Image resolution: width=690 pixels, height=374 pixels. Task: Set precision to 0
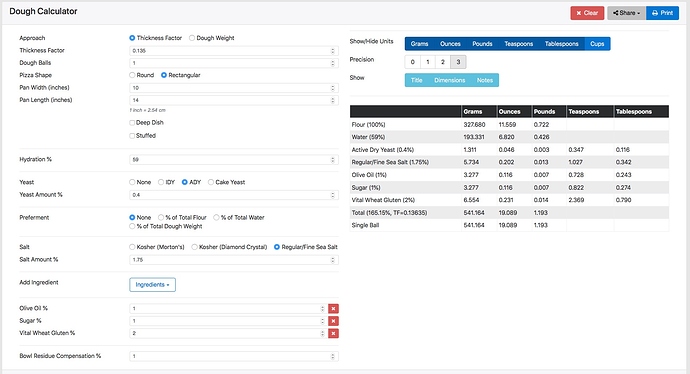pos(412,62)
